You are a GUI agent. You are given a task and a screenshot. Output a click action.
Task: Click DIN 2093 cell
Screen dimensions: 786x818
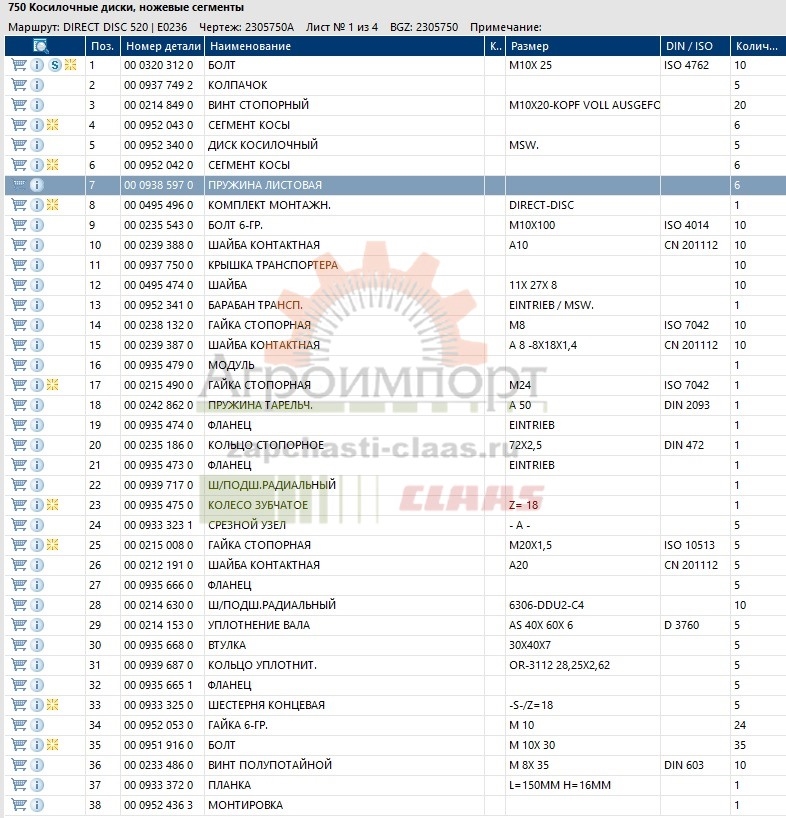pos(687,405)
